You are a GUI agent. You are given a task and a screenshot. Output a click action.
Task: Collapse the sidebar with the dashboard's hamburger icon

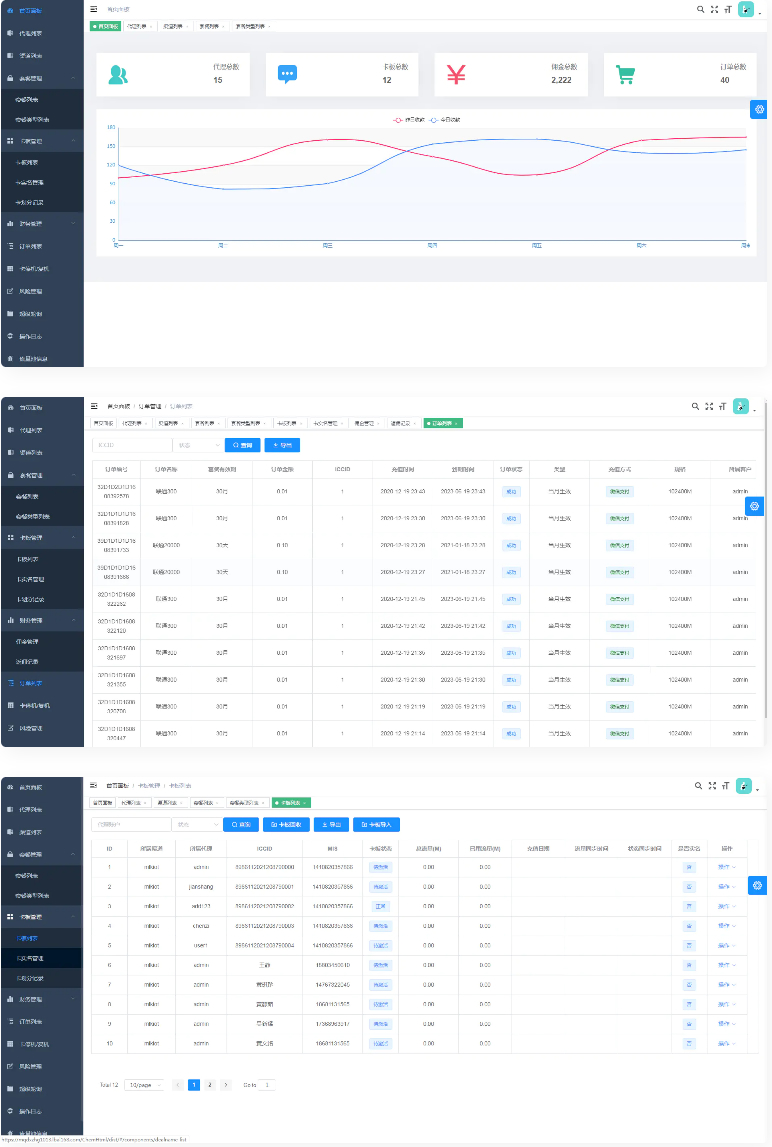click(x=94, y=9)
